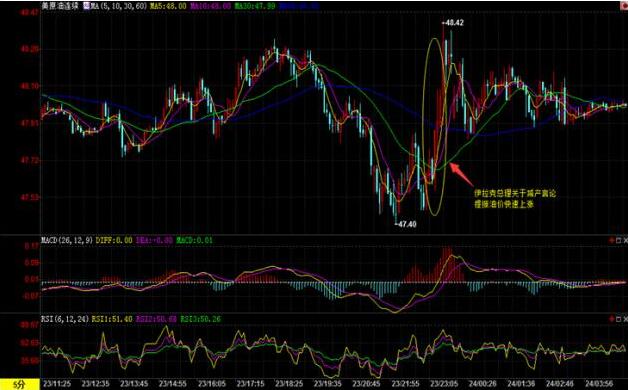The image size is (628, 390).
Task: Click the red diamond icon in RSI panel
Action: [x=611, y=319]
